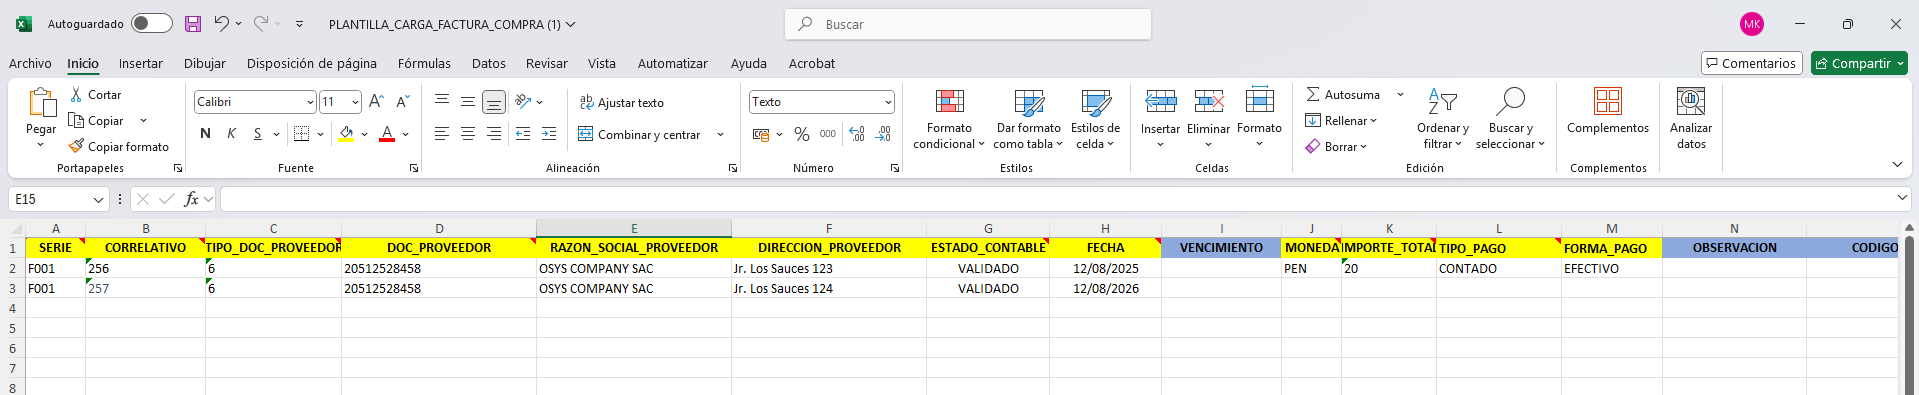
Task: Click the borders icon
Action: click(301, 133)
